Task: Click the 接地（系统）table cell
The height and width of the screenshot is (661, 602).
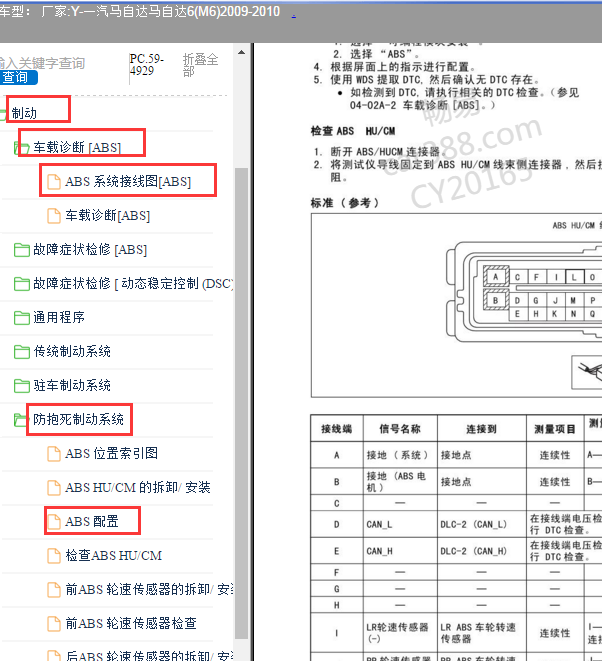Action: (x=400, y=455)
